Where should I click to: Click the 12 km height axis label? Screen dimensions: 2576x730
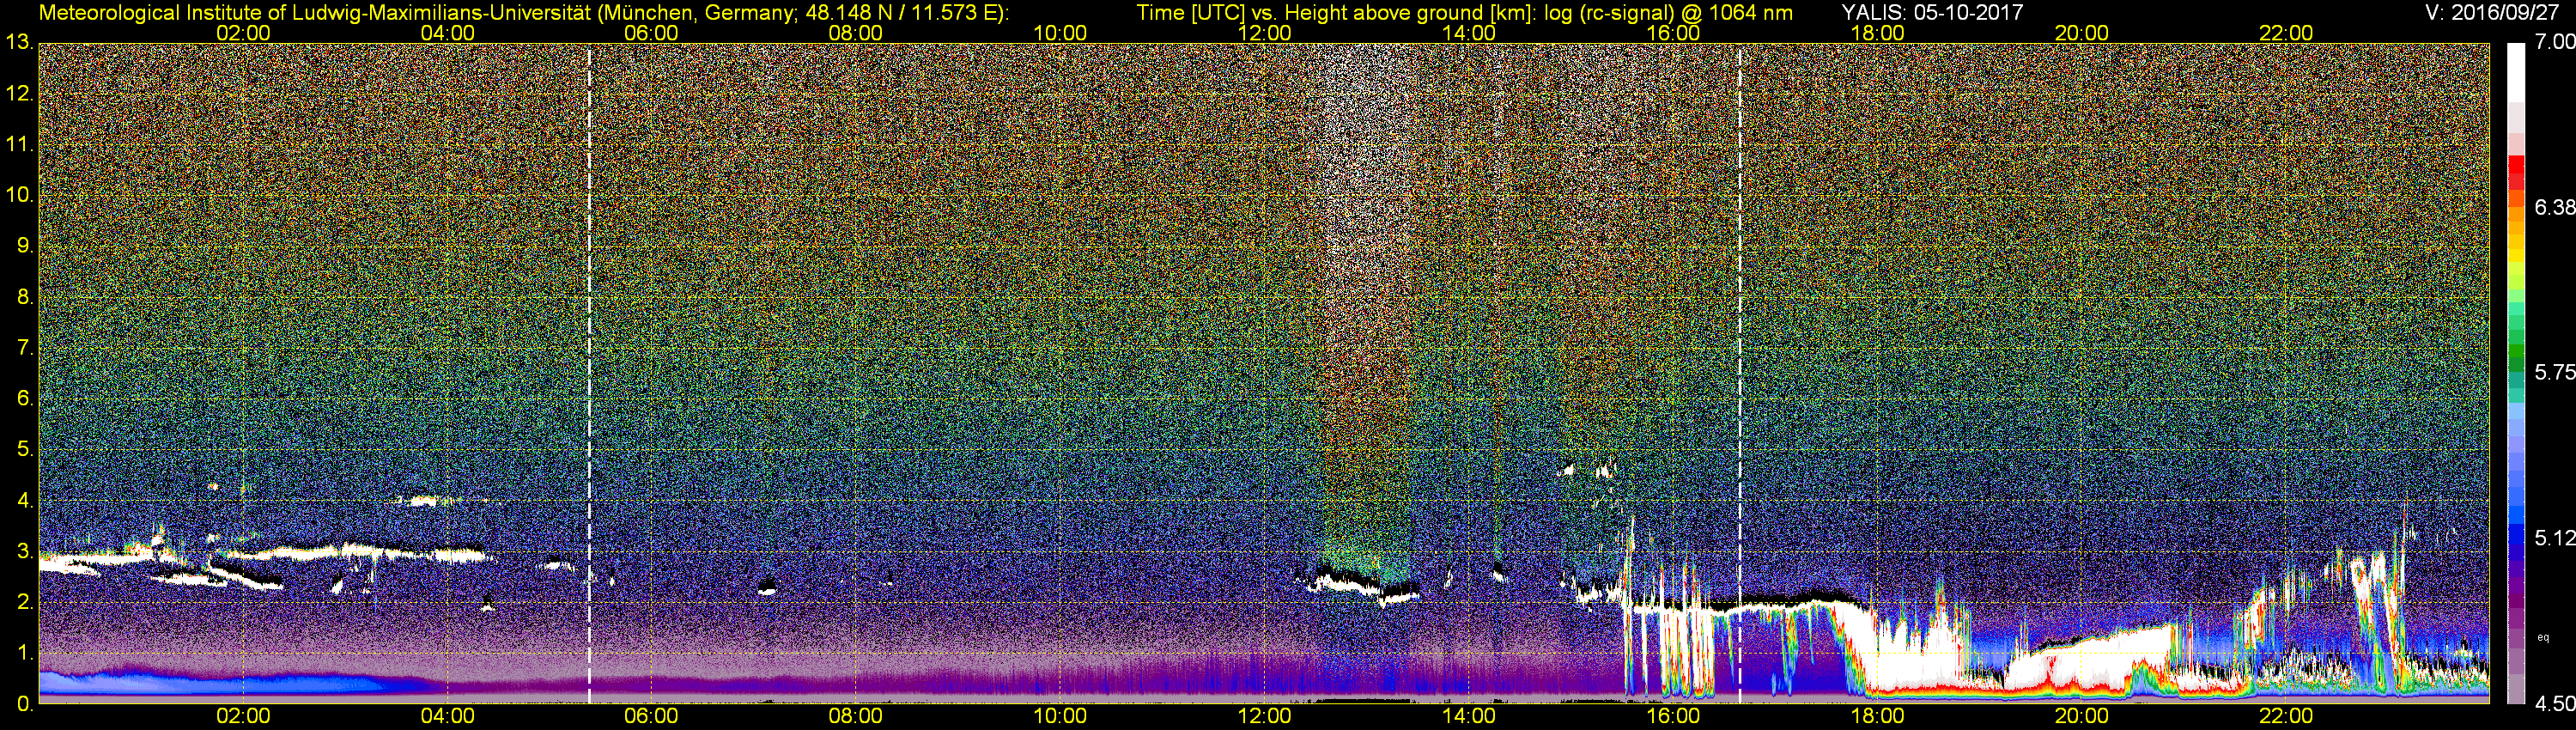pos(18,94)
